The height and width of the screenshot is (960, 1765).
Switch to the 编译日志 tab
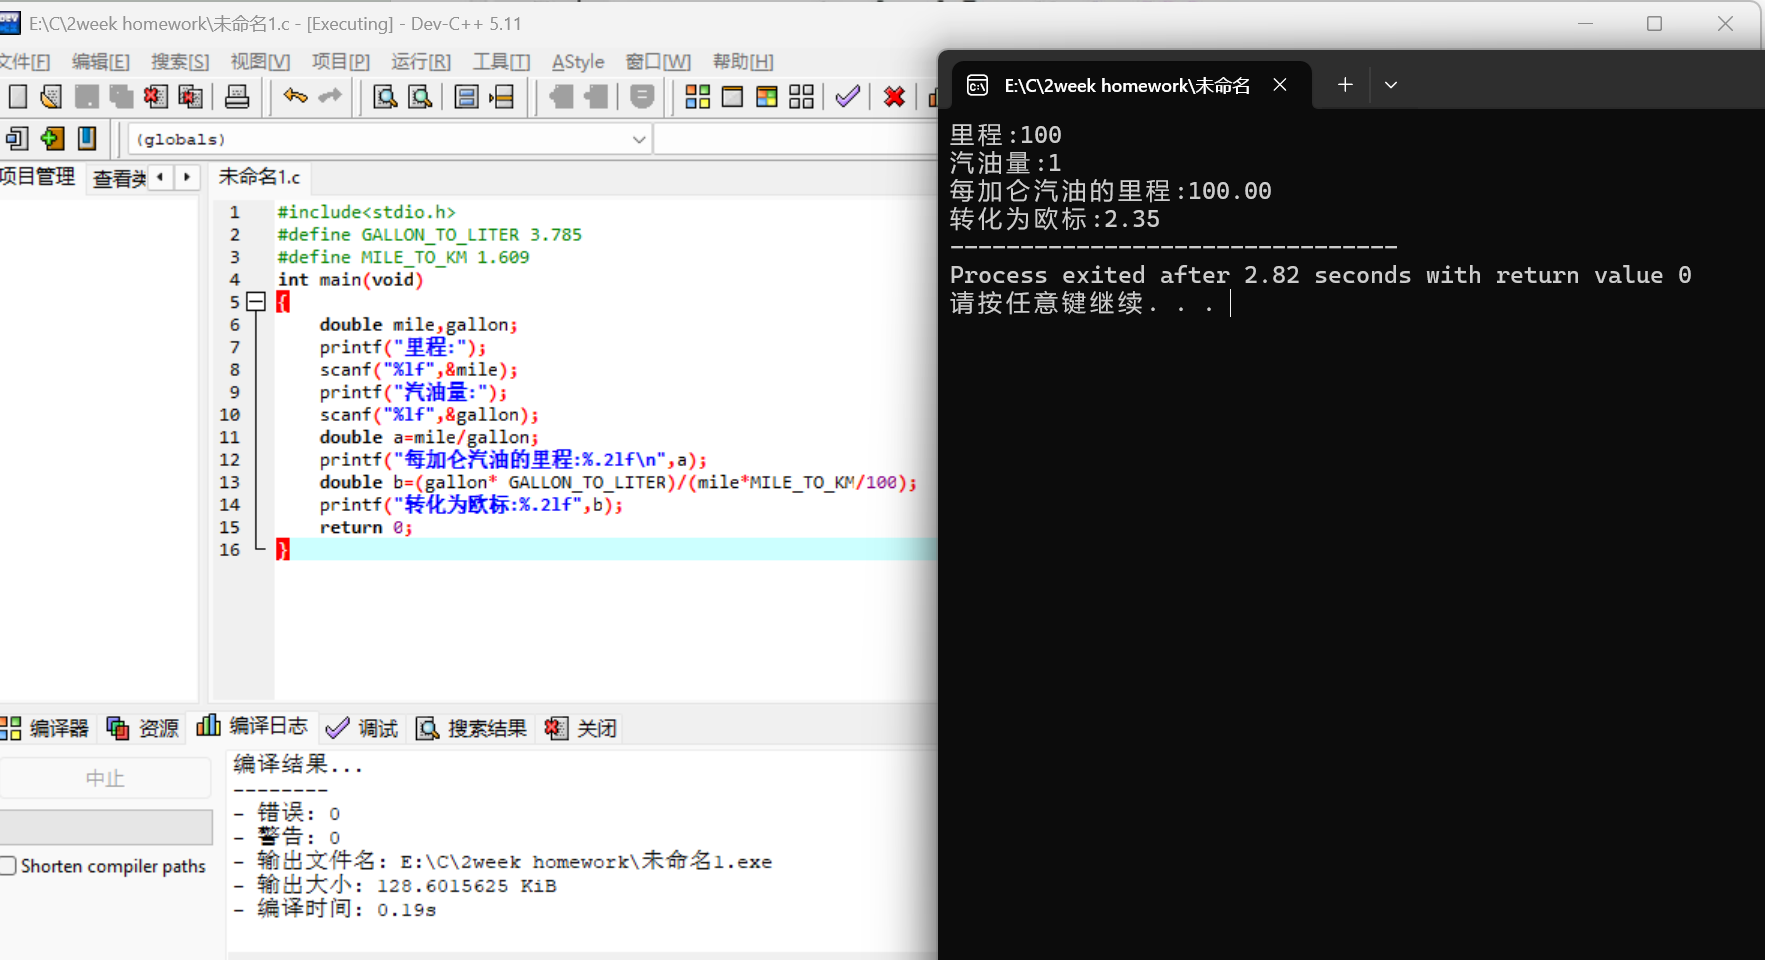(x=252, y=726)
